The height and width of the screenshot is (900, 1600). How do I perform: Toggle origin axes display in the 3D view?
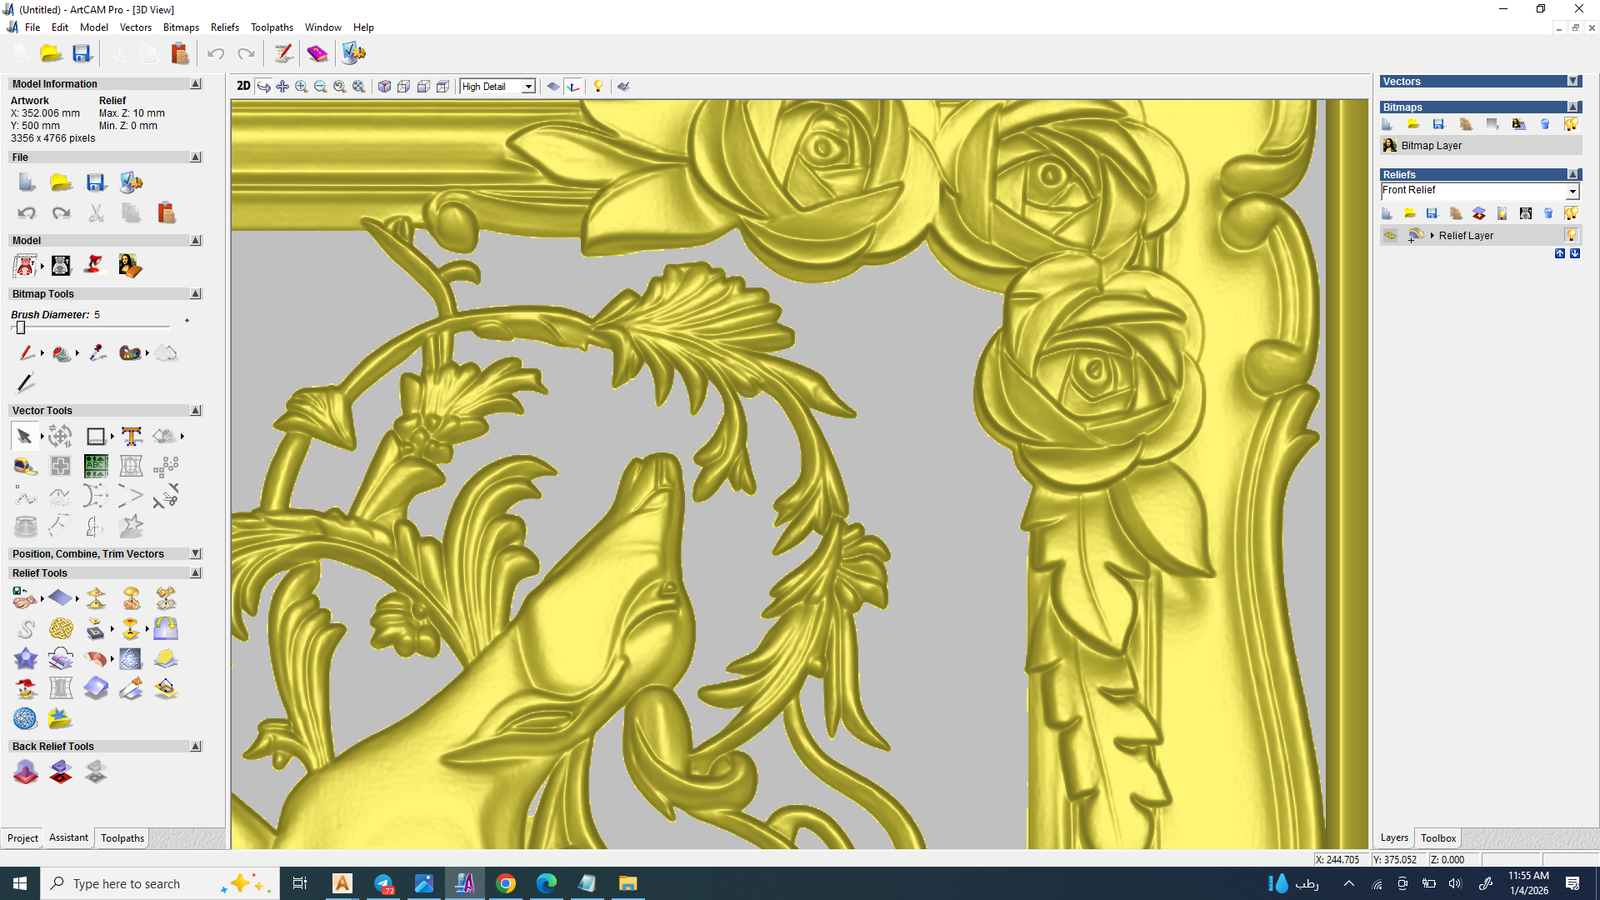point(573,87)
